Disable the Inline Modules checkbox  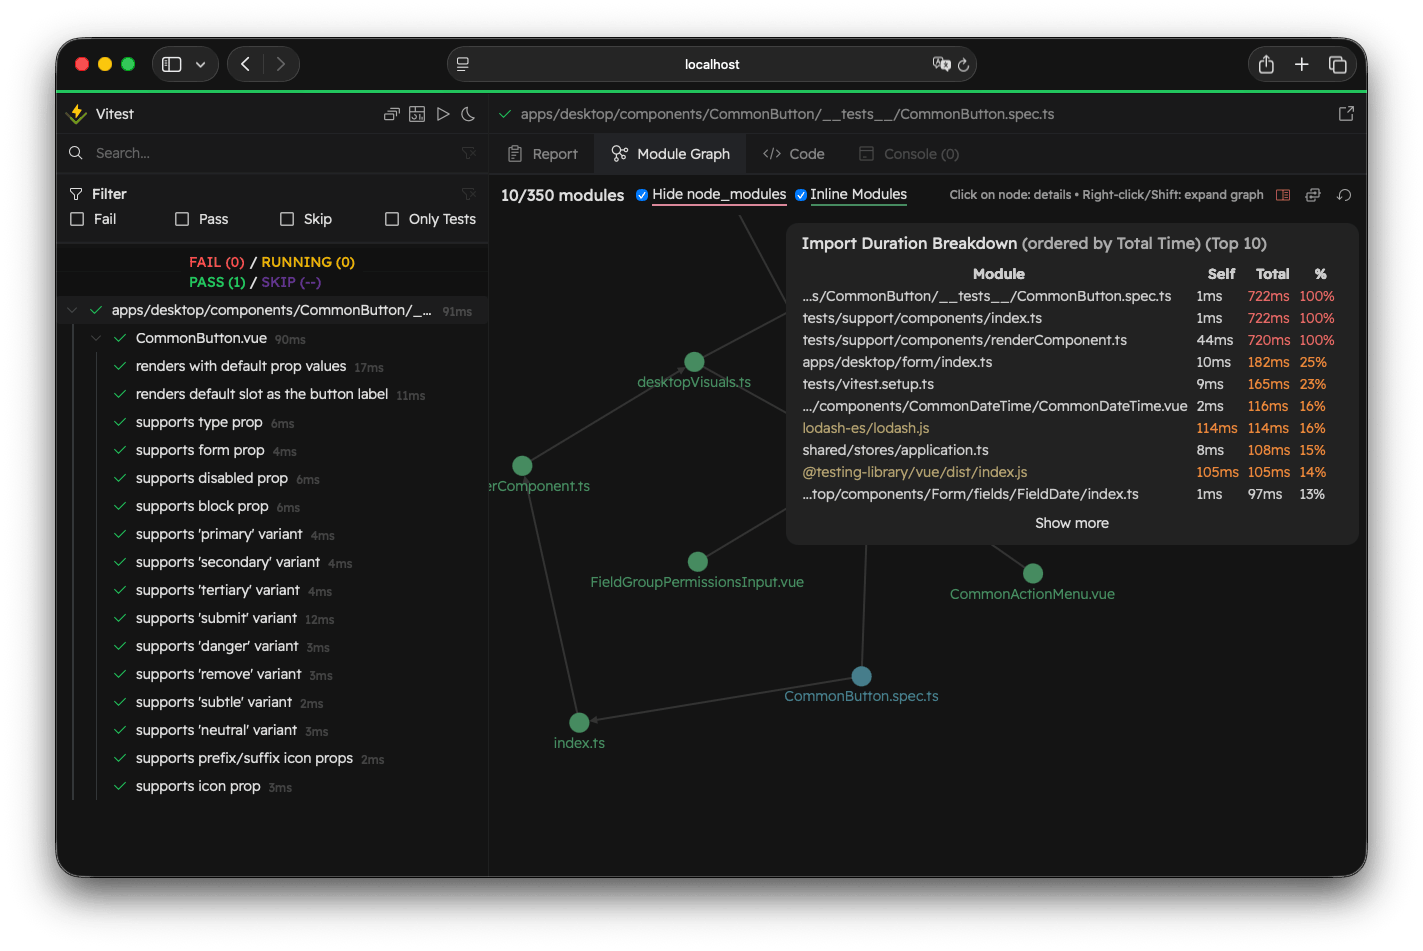[800, 195]
